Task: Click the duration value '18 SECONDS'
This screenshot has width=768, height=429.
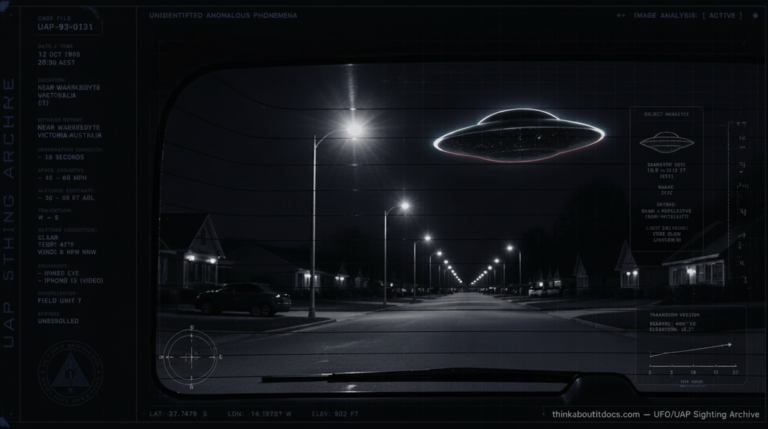Action: click(x=63, y=157)
